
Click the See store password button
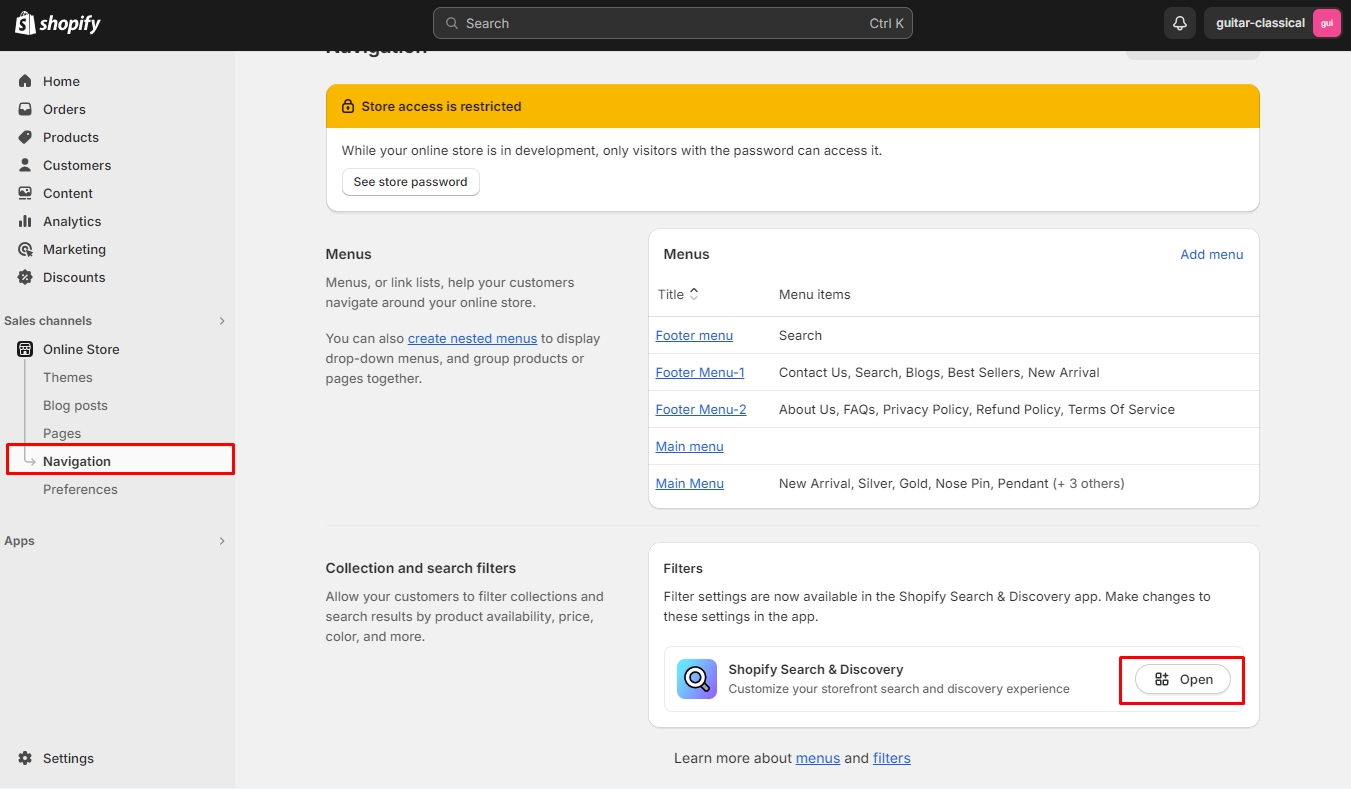pyautogui.click(x=410, y=182)
